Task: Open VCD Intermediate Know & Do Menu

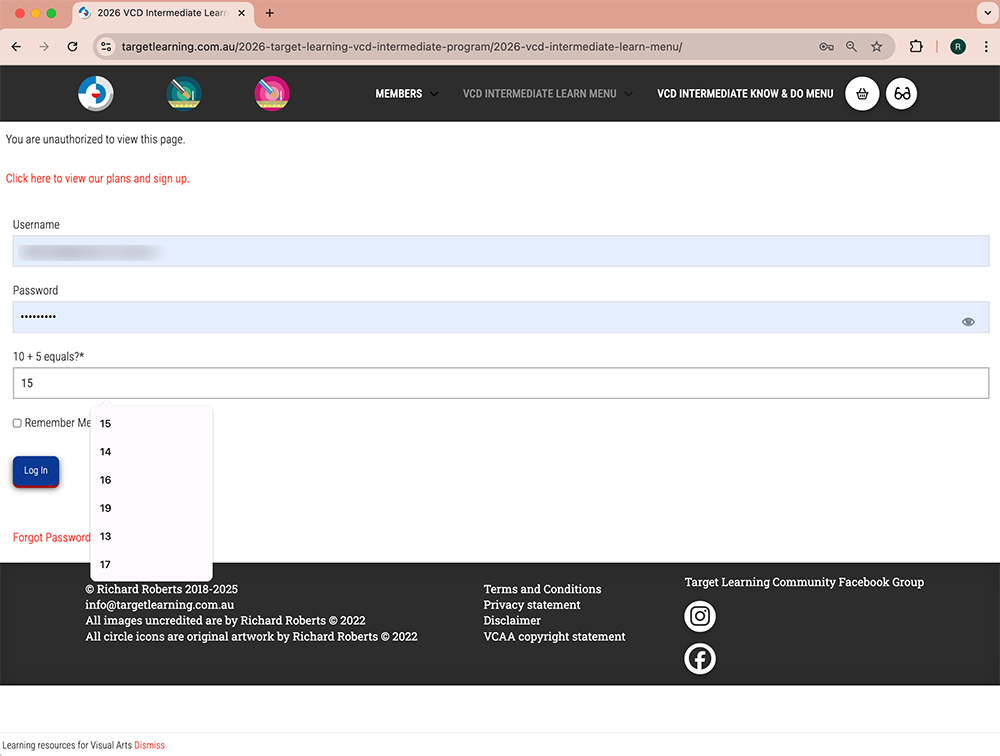Action: (744, 94)
